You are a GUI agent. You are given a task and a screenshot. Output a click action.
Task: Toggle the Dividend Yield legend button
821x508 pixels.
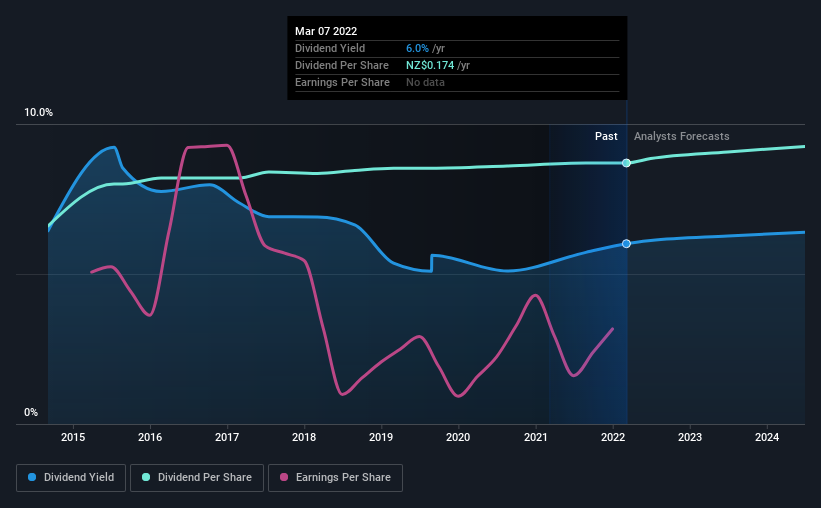pos(71,478)
